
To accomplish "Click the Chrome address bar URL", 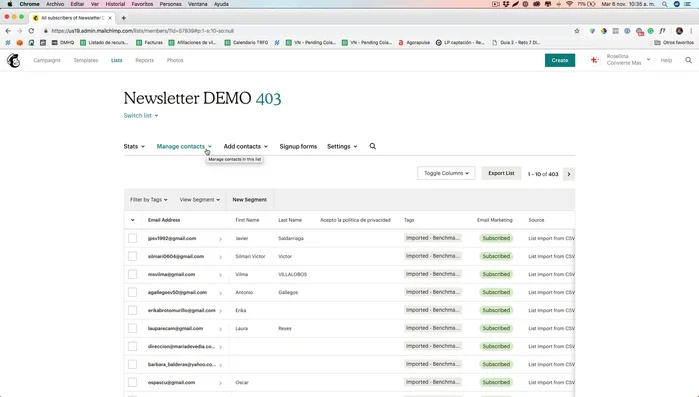I will coord(143,31).
